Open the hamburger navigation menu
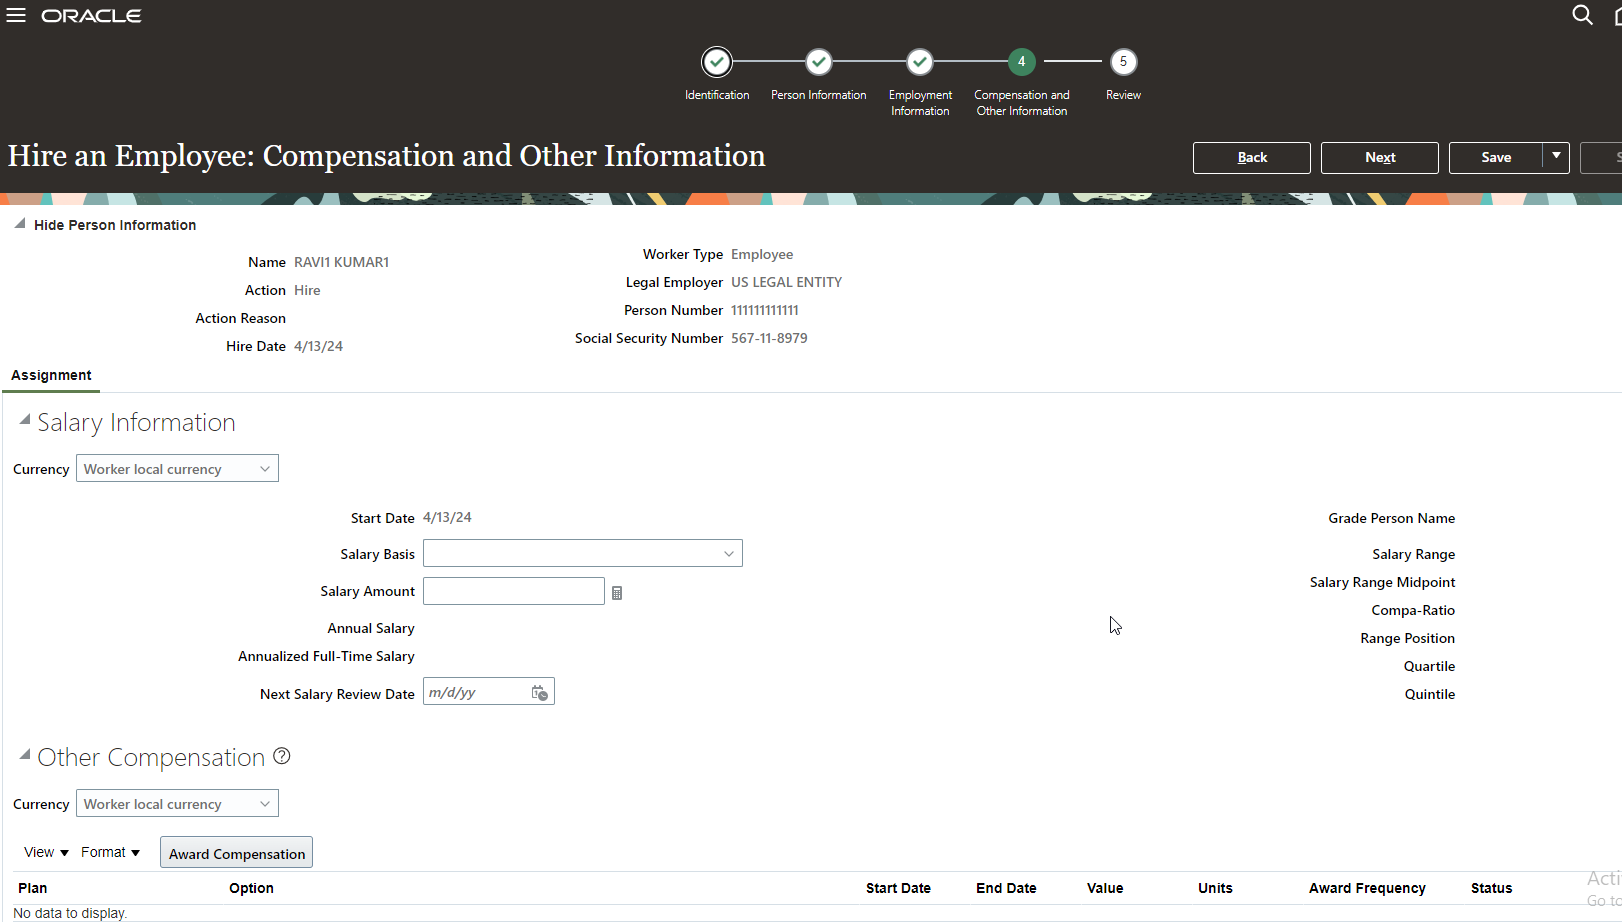1622x922 pixels. point(16,15)
